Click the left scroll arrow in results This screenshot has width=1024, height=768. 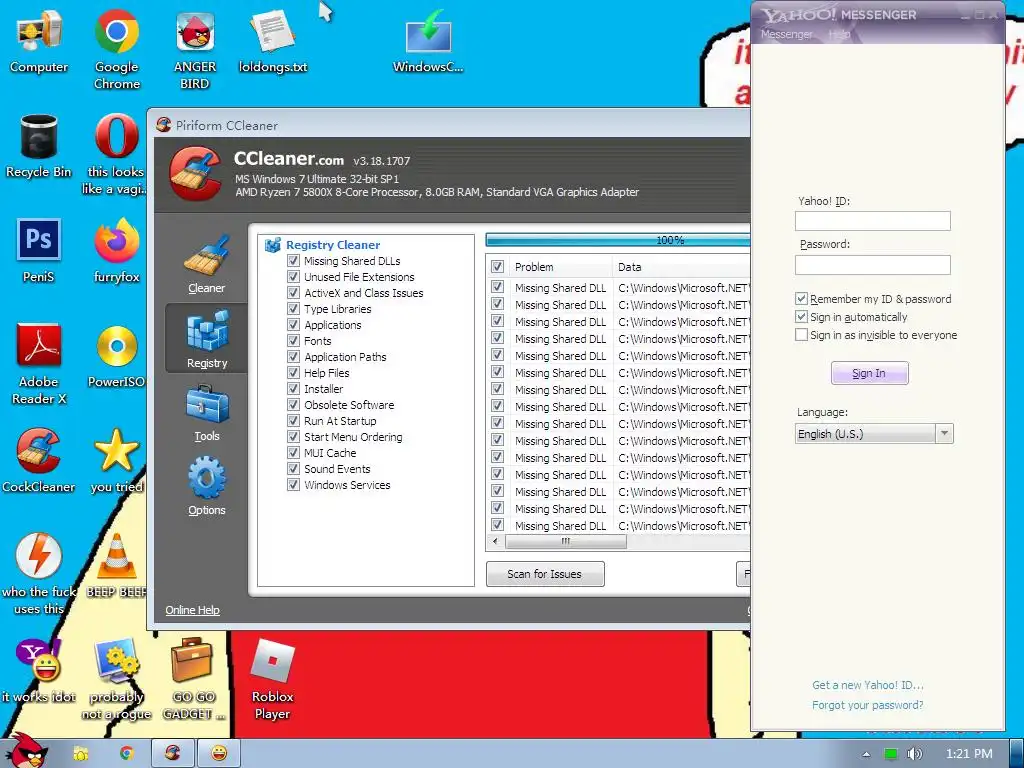coord(496,541)
